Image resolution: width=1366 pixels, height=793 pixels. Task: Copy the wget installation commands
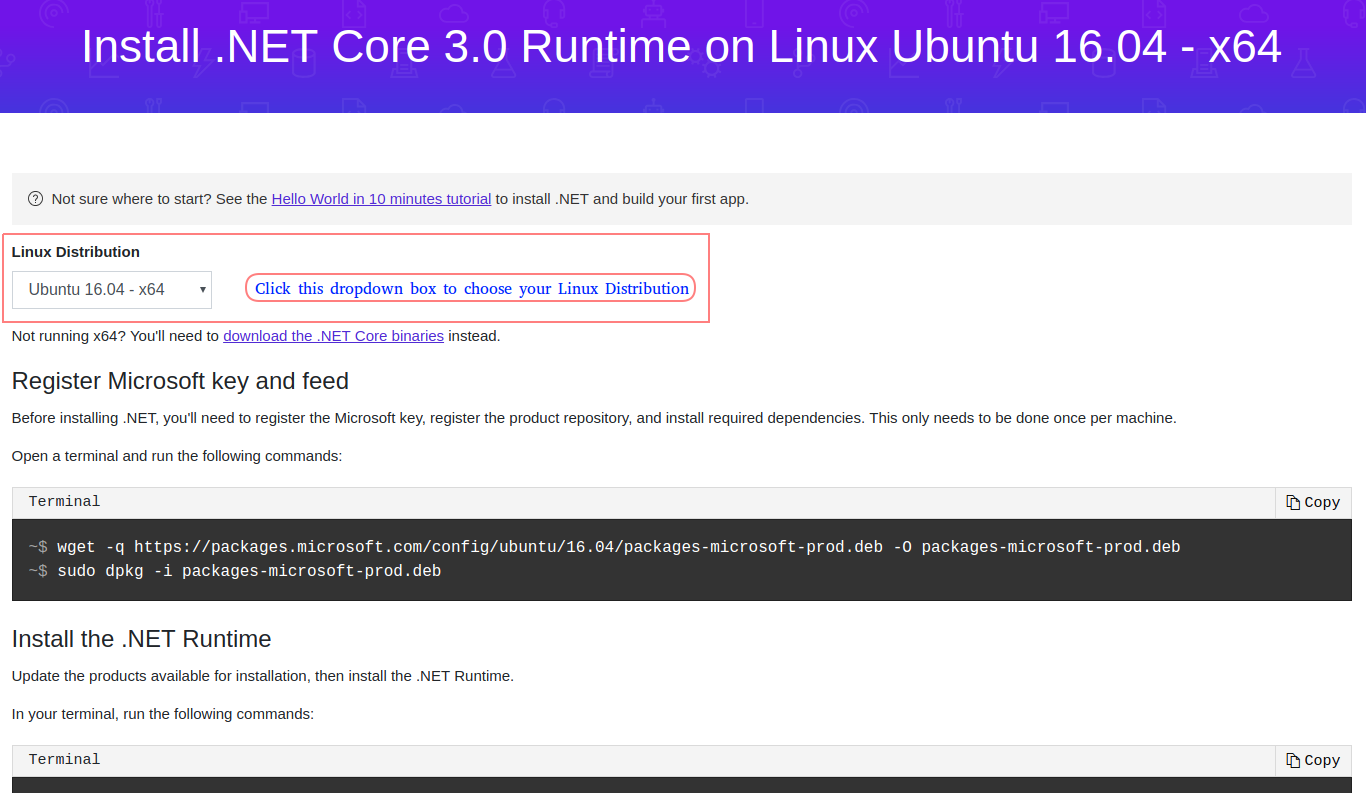pyautogui.click(x=1313, y=502)
